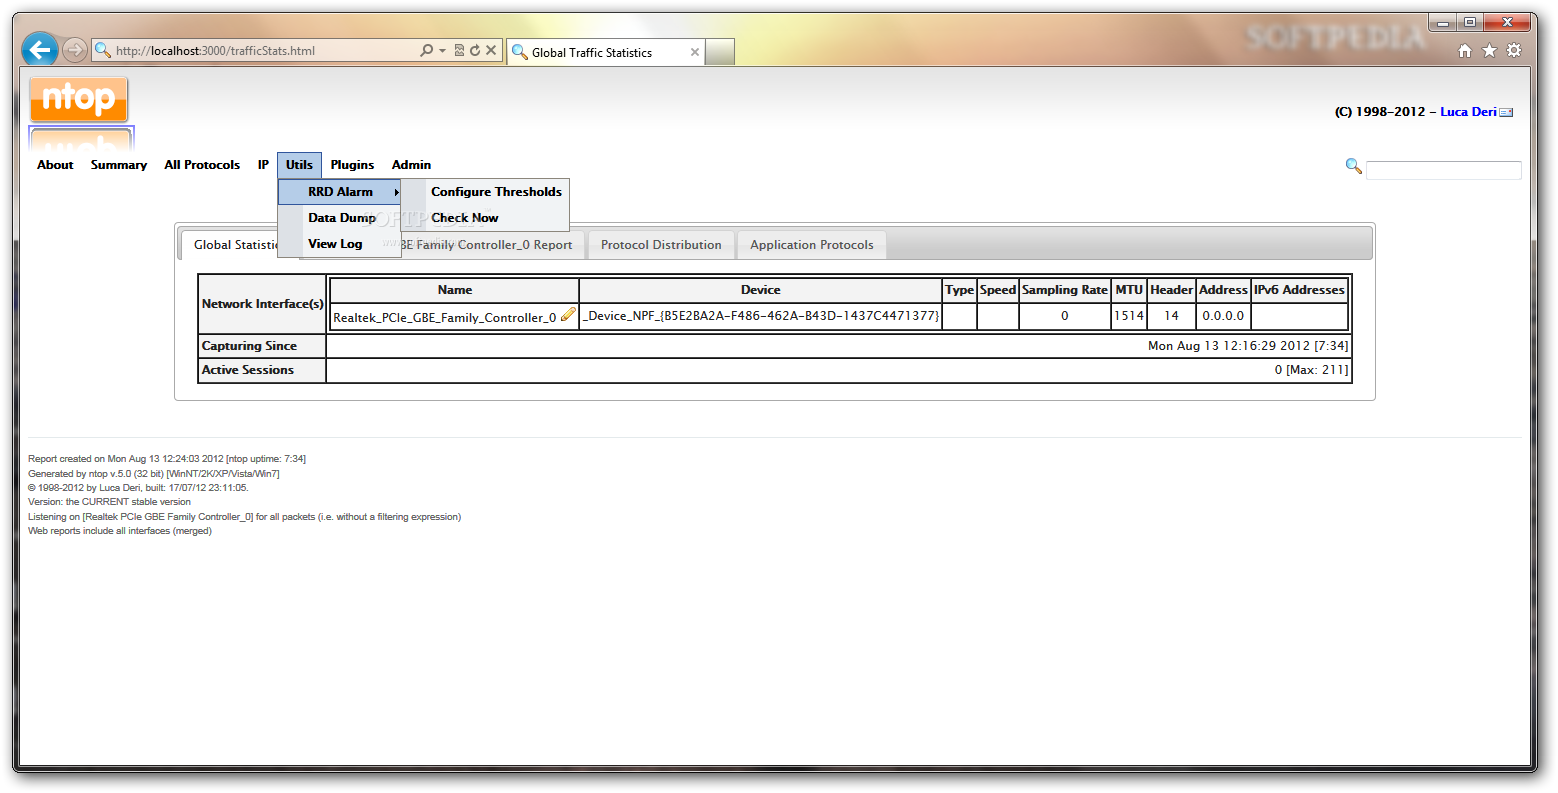Viewport: 1558px width, 793px height.
Task: Click the mail envelope icon beside Luca Deri
Action: (1506, 112)
